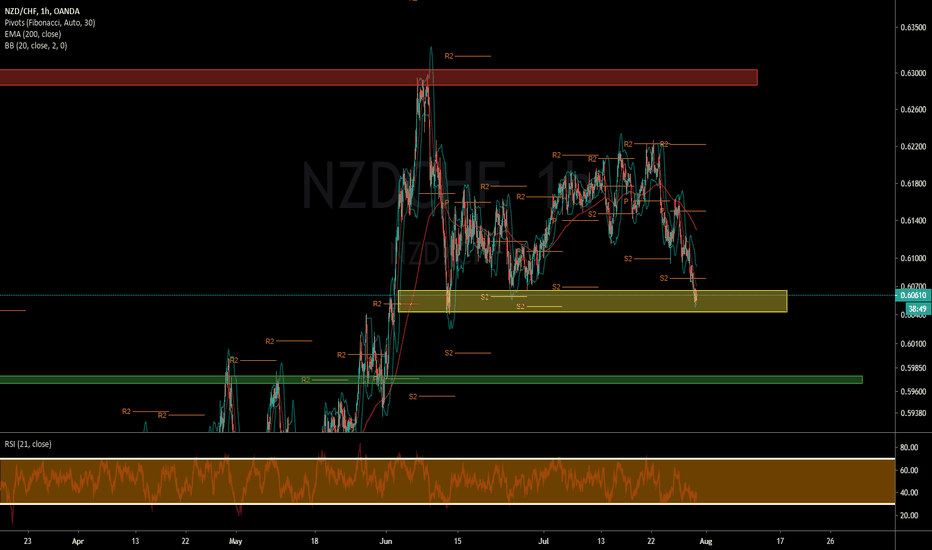This screenshot has width=932, height=550.
Task: Click the 18 date label on time axis
Action: click(x=314, y=541)
